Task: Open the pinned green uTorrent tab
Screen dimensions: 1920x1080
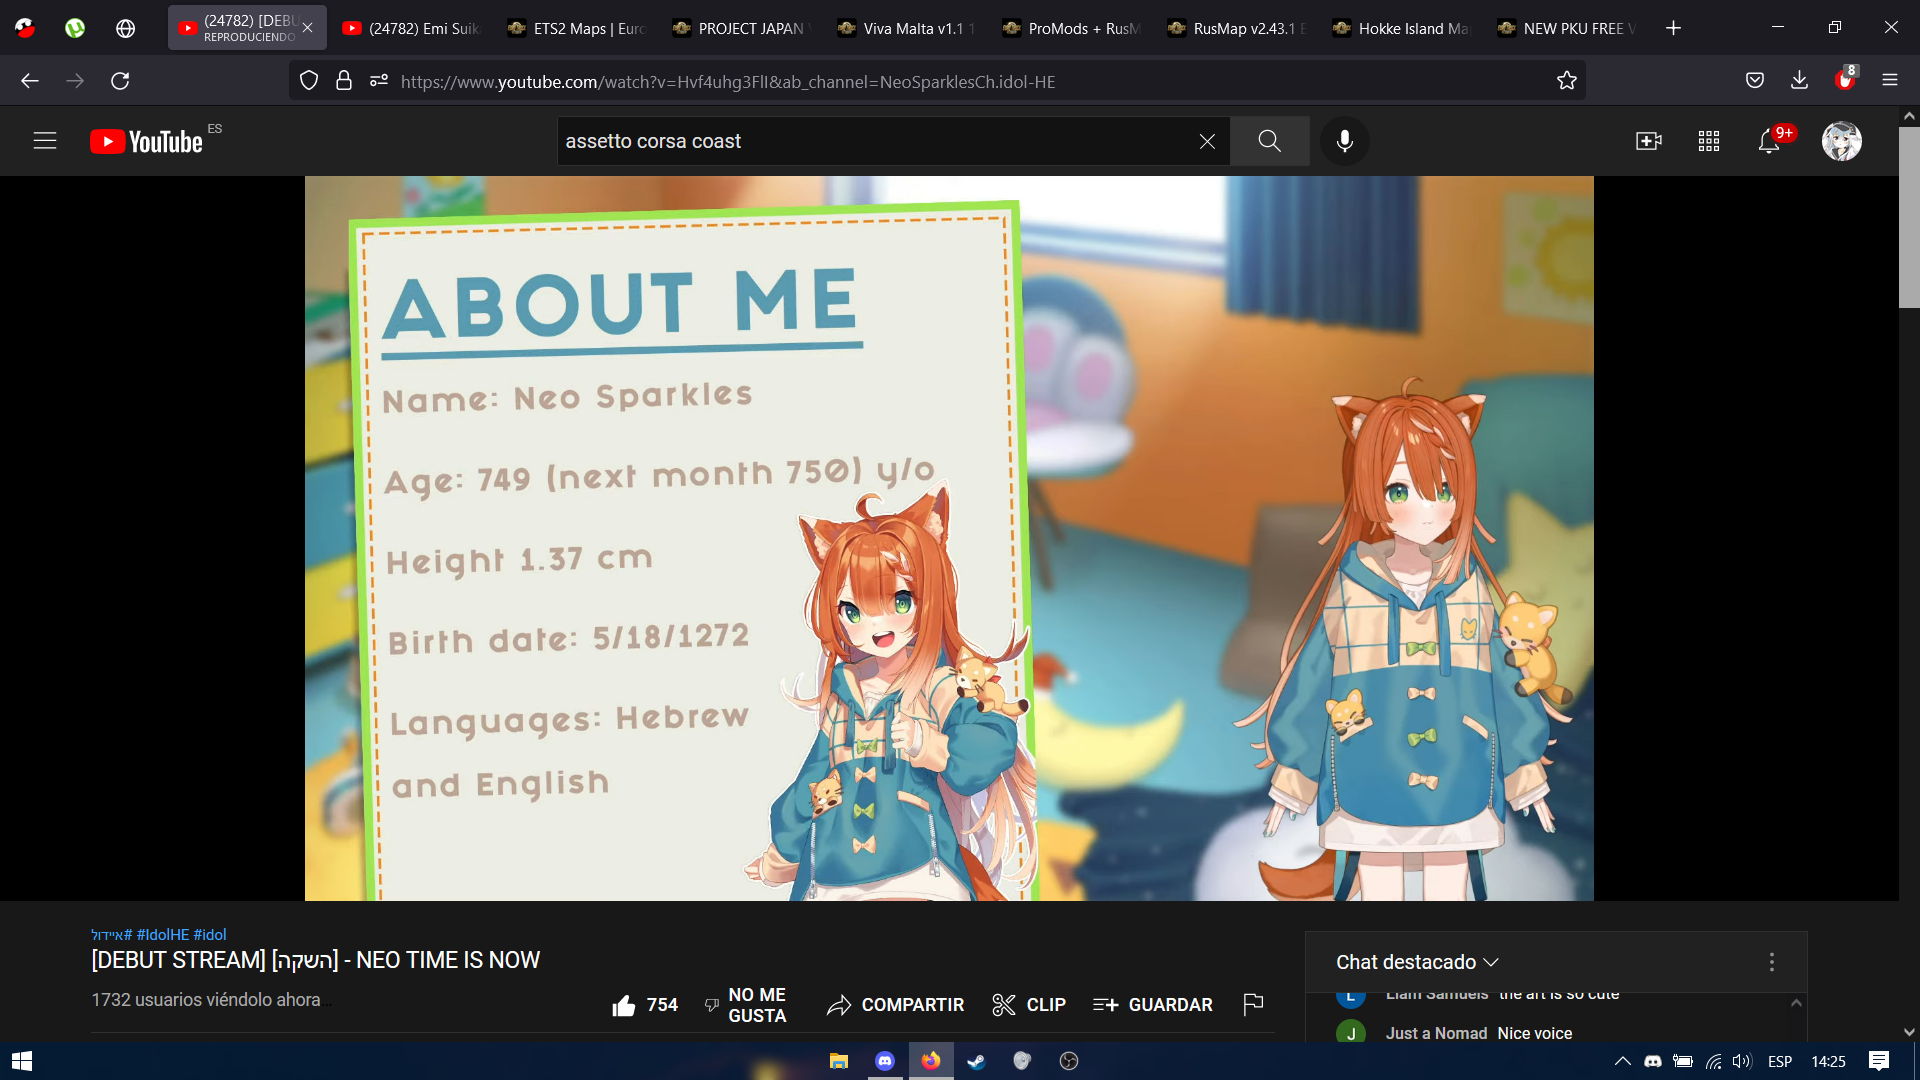Action: click(75, 28)
